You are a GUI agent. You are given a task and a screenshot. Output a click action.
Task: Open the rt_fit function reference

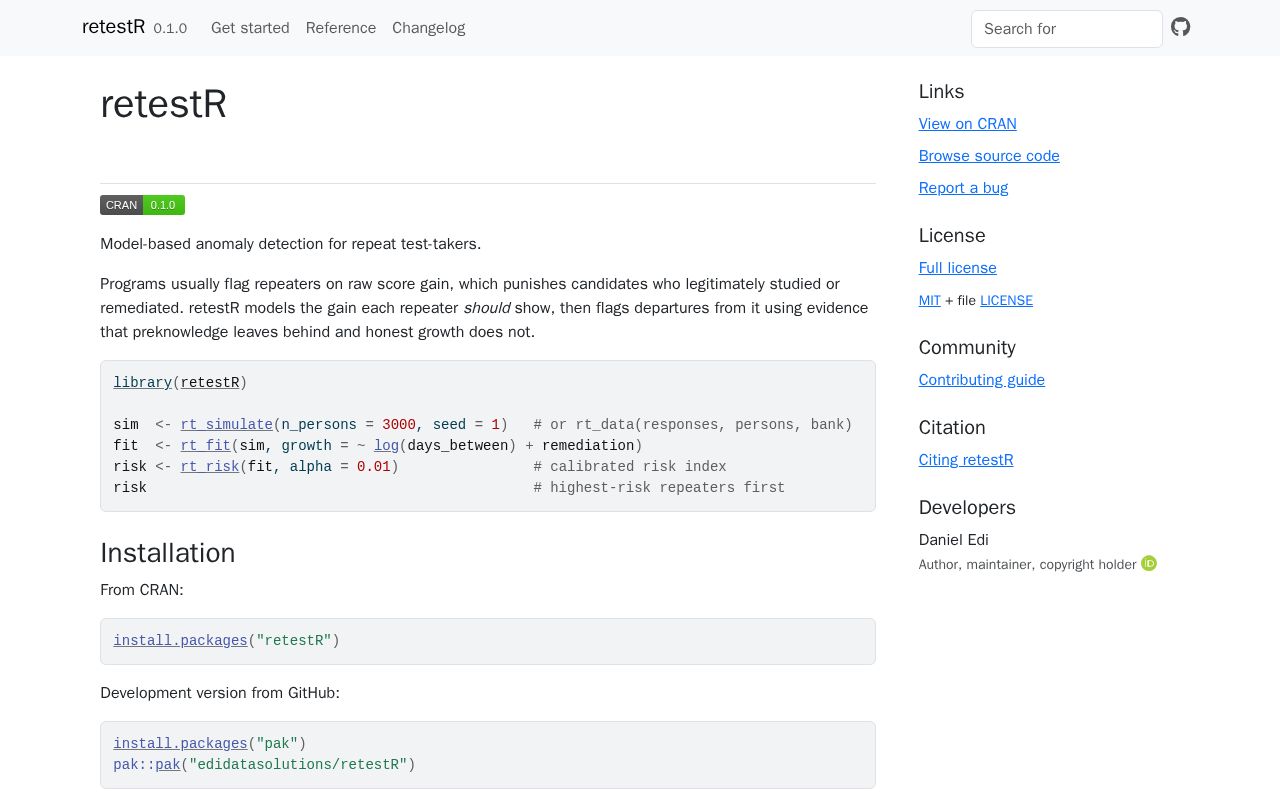(206, 446)
